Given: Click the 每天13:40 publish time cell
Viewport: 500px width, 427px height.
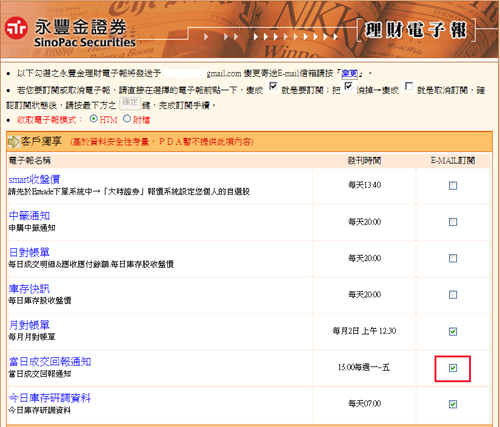Looking at the screenshot, I should coord(364,185).
